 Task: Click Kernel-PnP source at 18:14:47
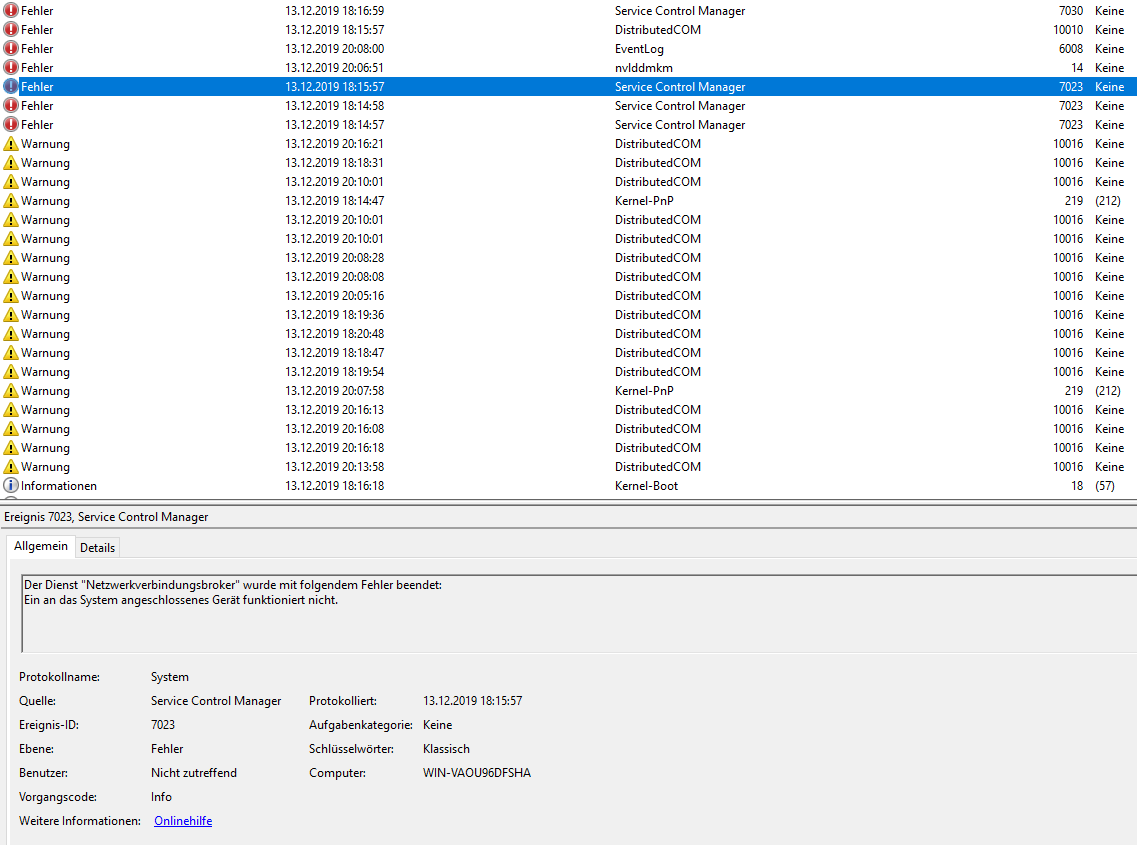tap(644, 201)
